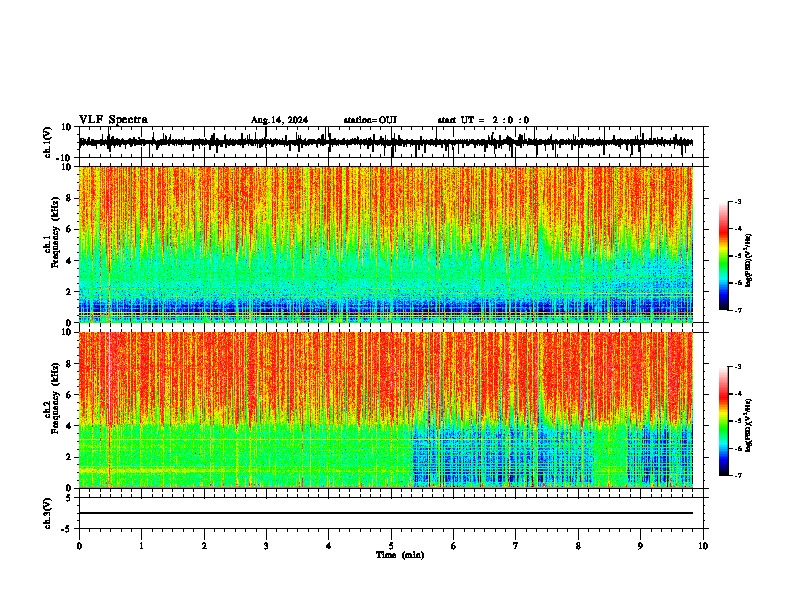This screenshot has width=792, height=612.
Task: Click the ch.2 spectrogram panel
Action: tap(386, 410)
